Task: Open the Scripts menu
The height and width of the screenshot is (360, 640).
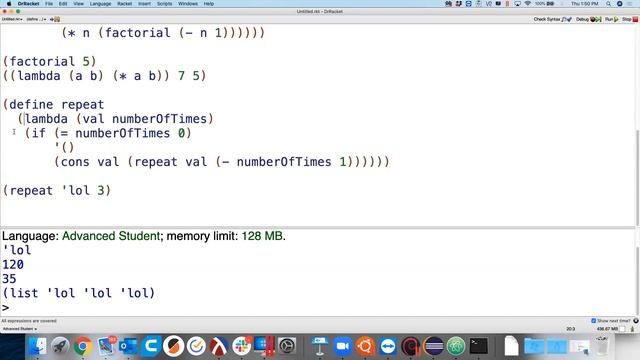Action: [164, 4]
